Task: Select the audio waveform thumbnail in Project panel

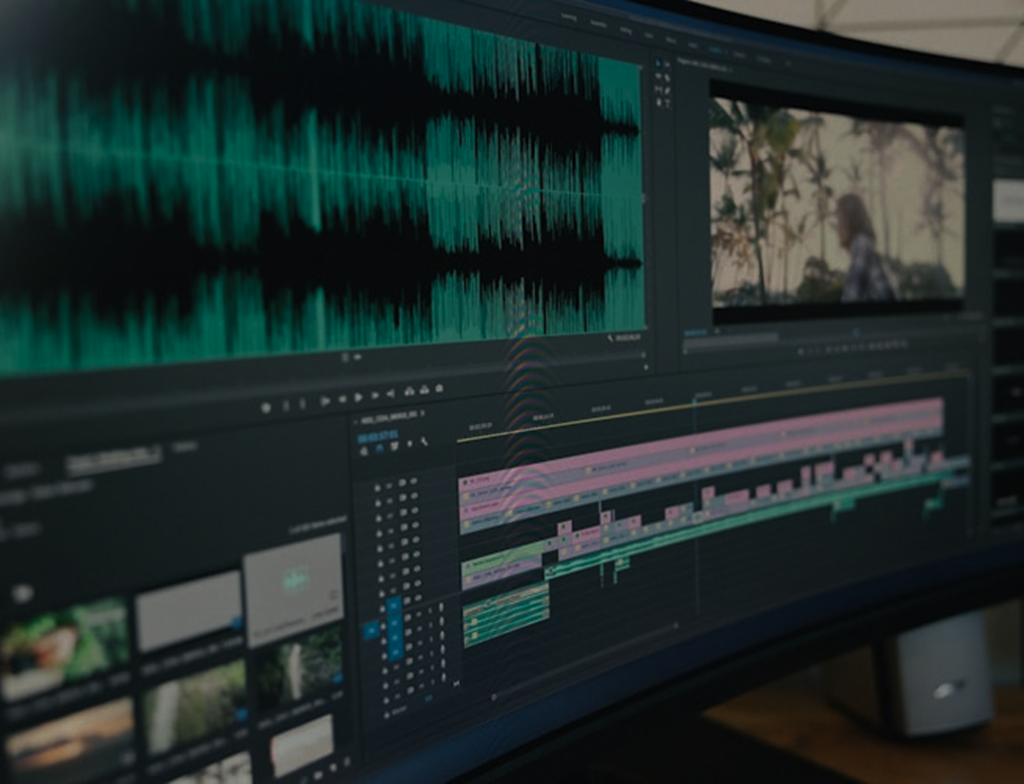Action: coord(294,589)
